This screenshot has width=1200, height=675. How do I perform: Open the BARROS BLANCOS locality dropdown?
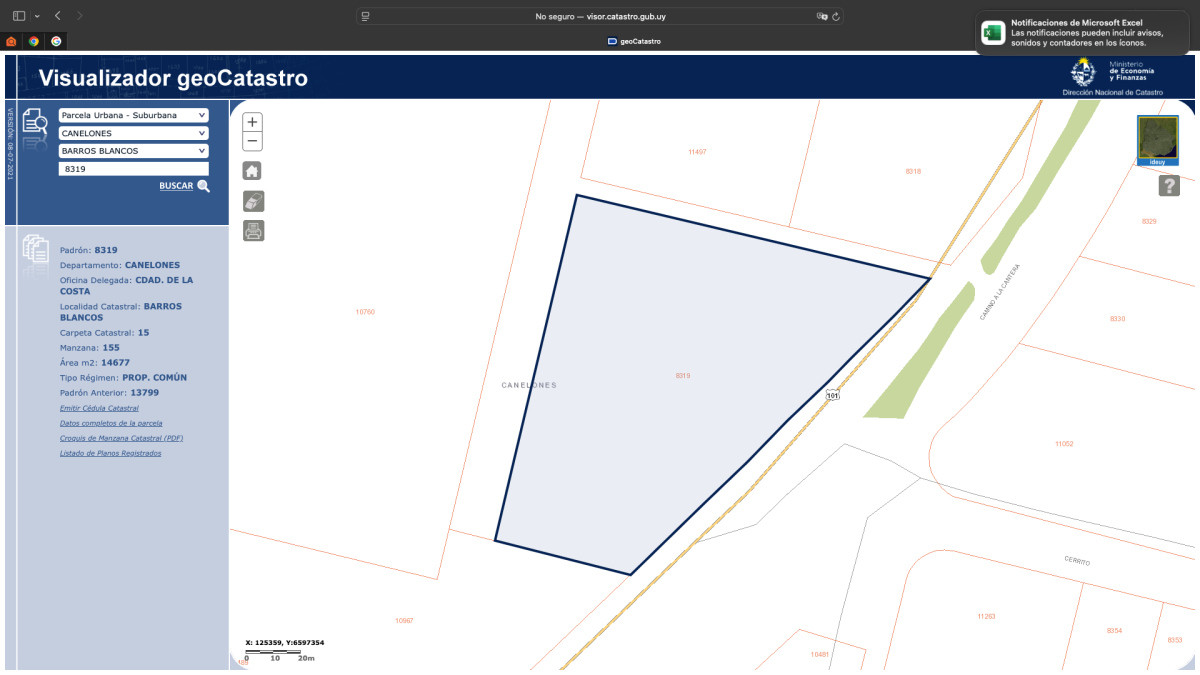(134, 151)
